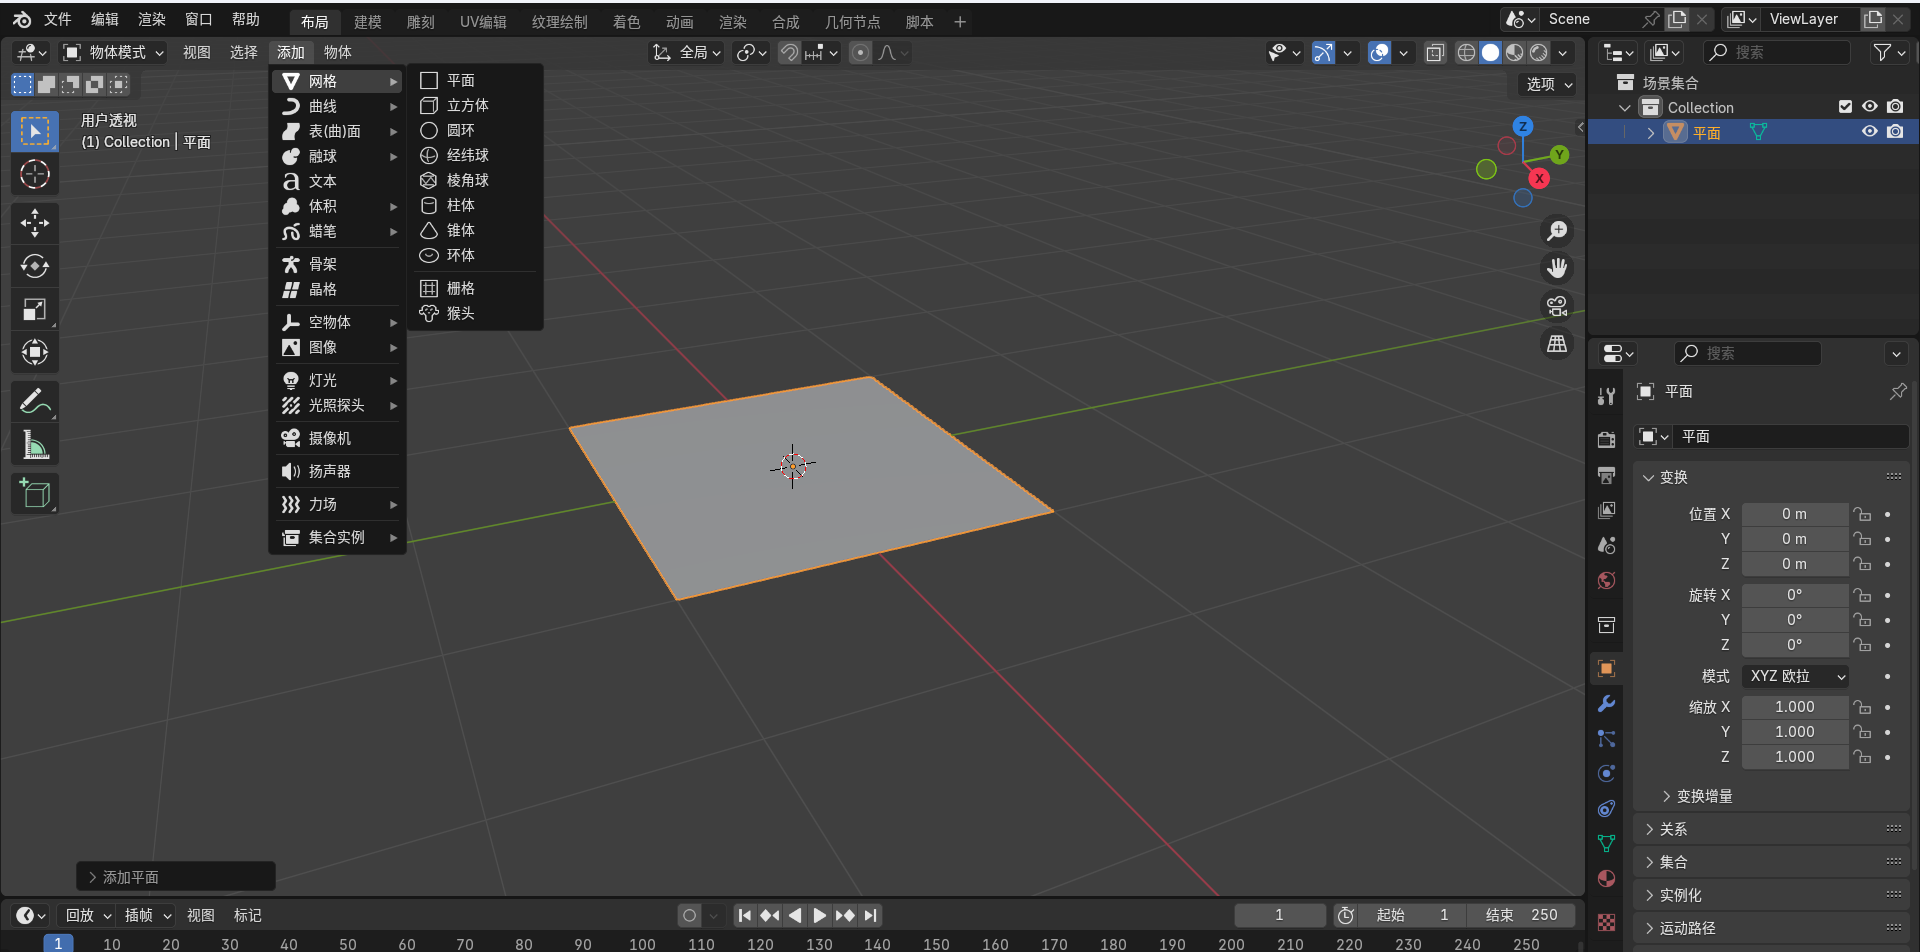Screen dimensions: 1920x952
Task: Open the mesh Data properties tab
Action: (x=1606, y=843)
